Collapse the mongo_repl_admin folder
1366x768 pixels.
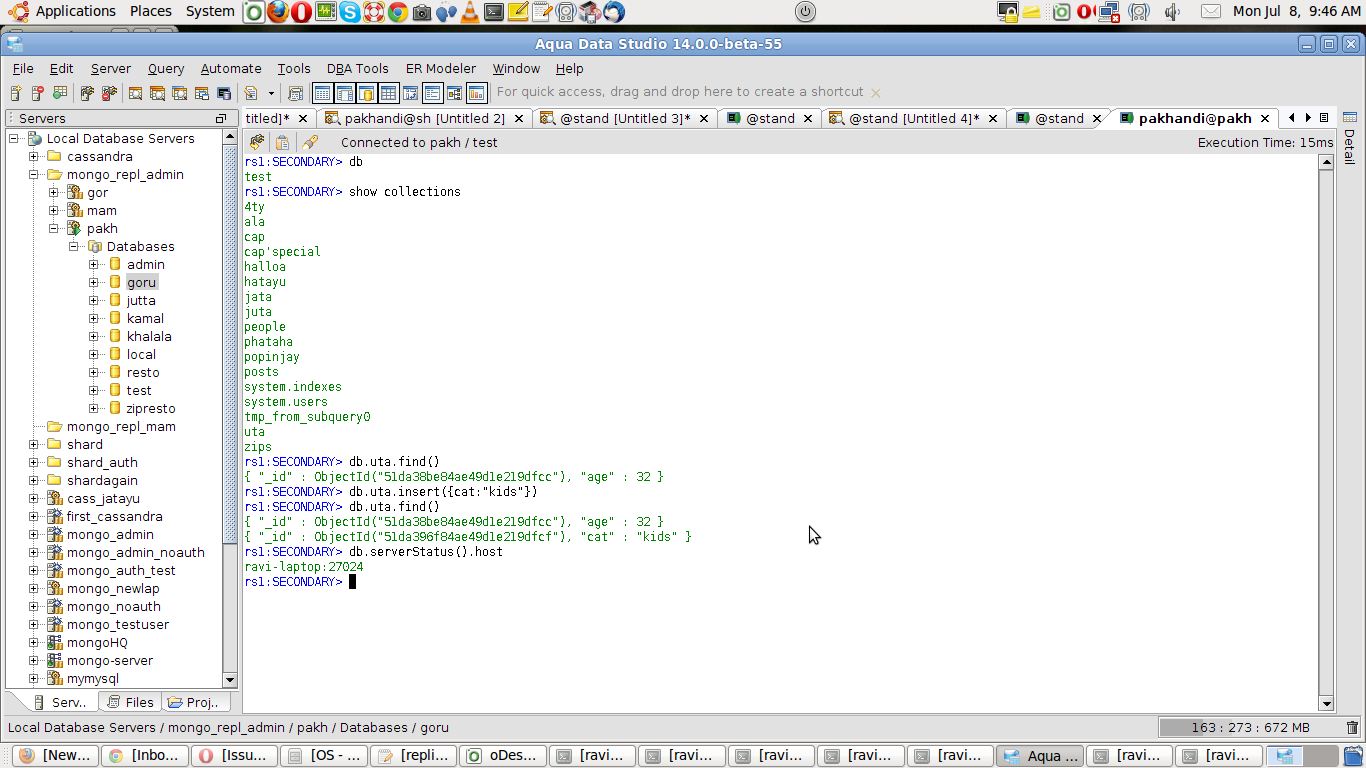pos(34,175)
